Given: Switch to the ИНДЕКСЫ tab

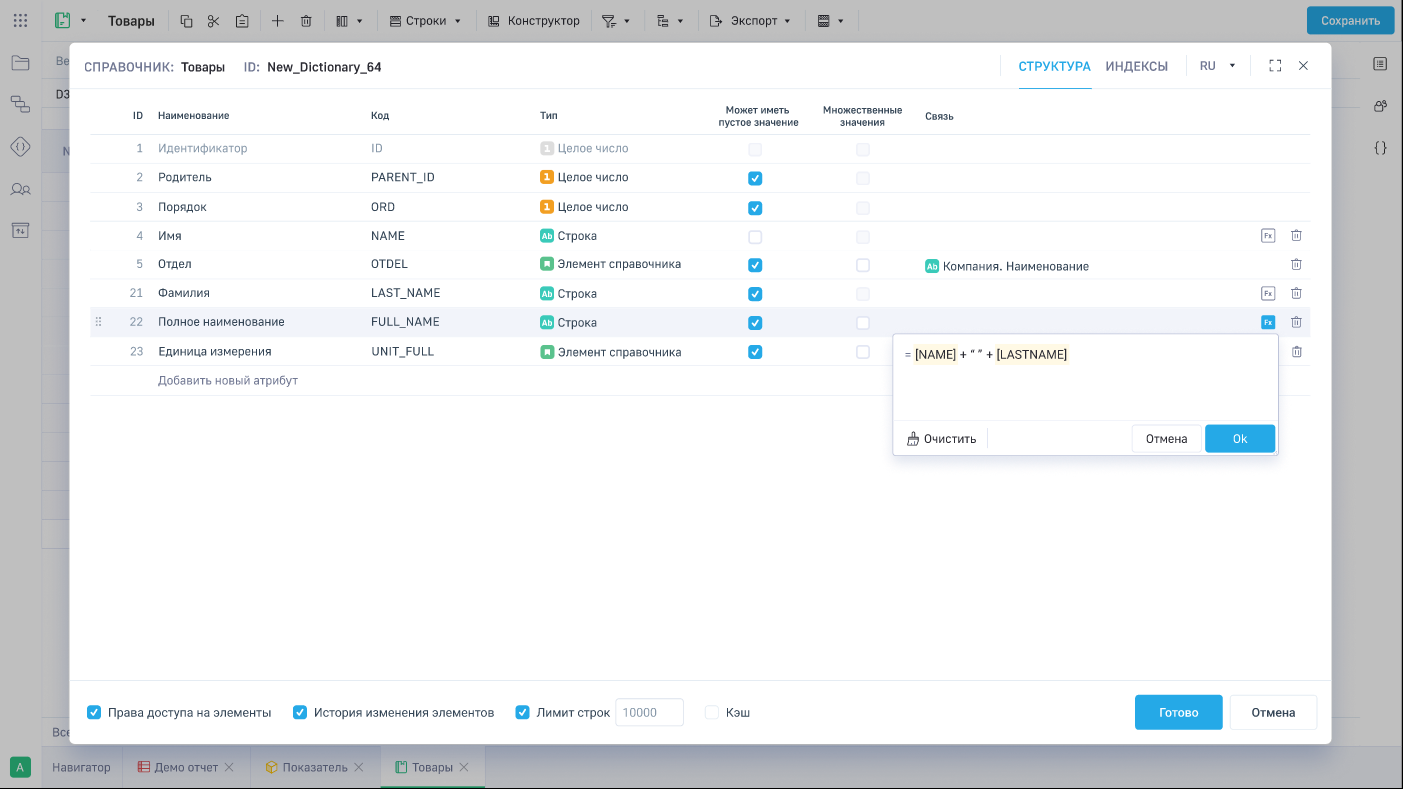Looking at the screenshot, I should click(x=1136, y=66).
